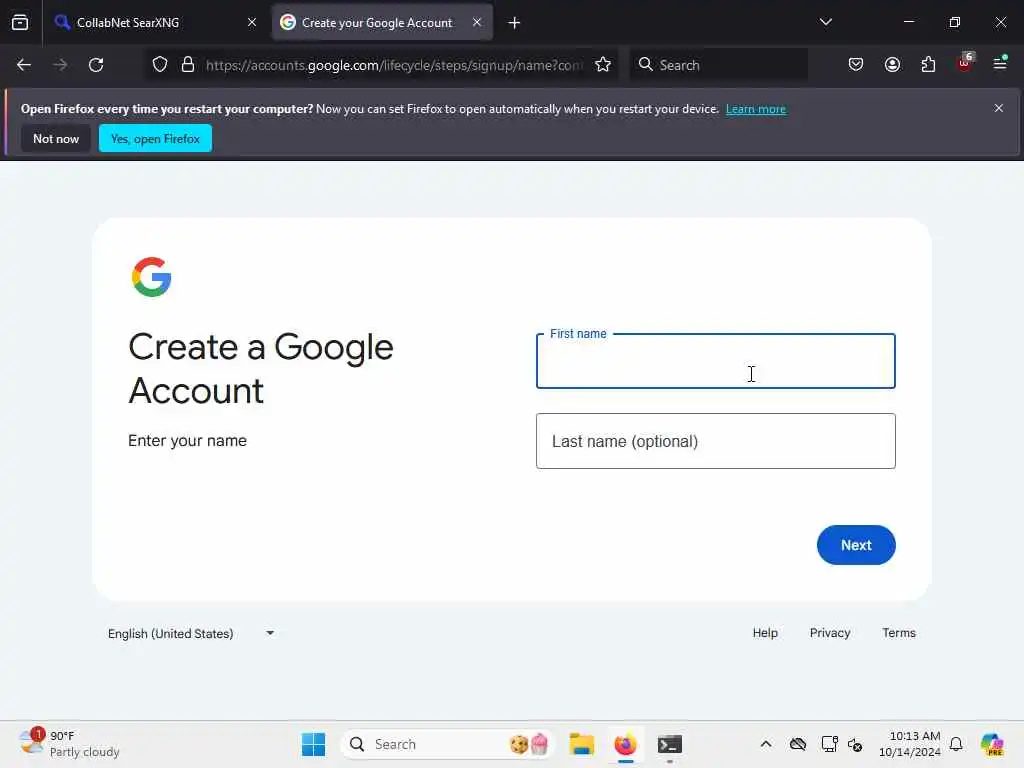Choose Not now on the startup prompt

click(56, 138)
